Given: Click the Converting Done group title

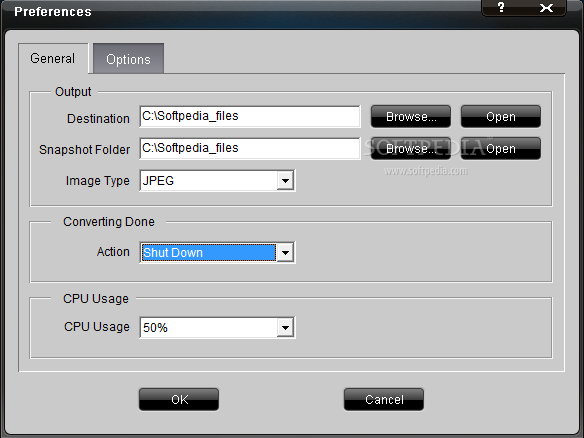Looking at the screenshot, I should click(109, 222).
